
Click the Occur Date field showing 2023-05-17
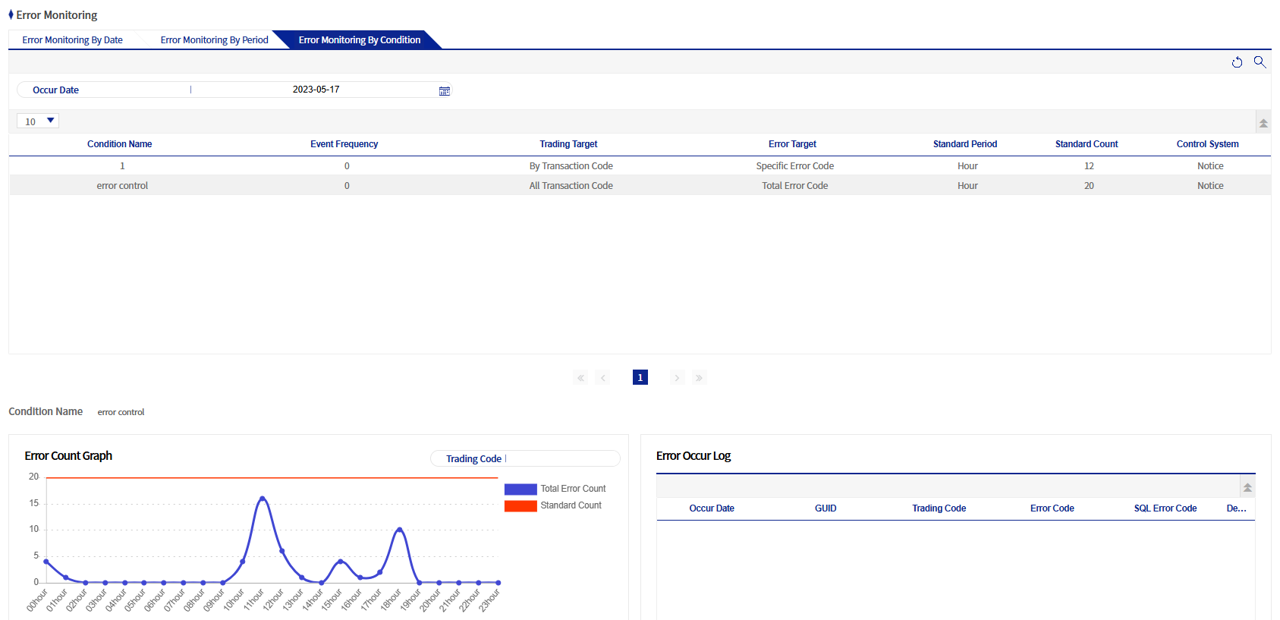[x=315, y=90]
